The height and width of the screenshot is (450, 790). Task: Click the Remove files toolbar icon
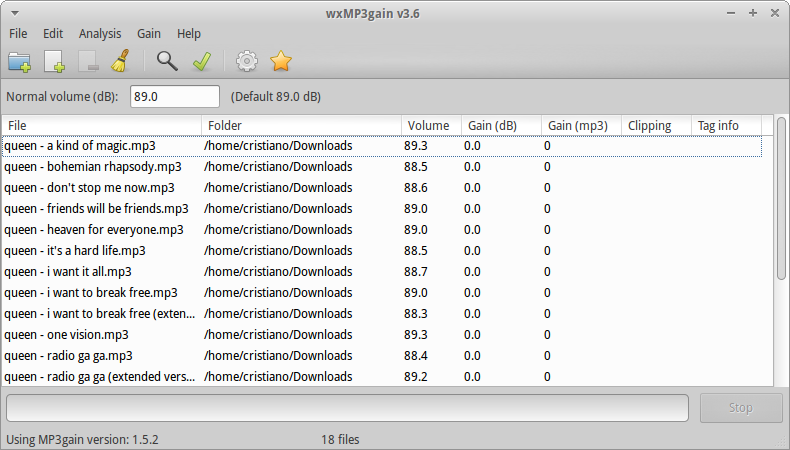click(x=88, y=61)
